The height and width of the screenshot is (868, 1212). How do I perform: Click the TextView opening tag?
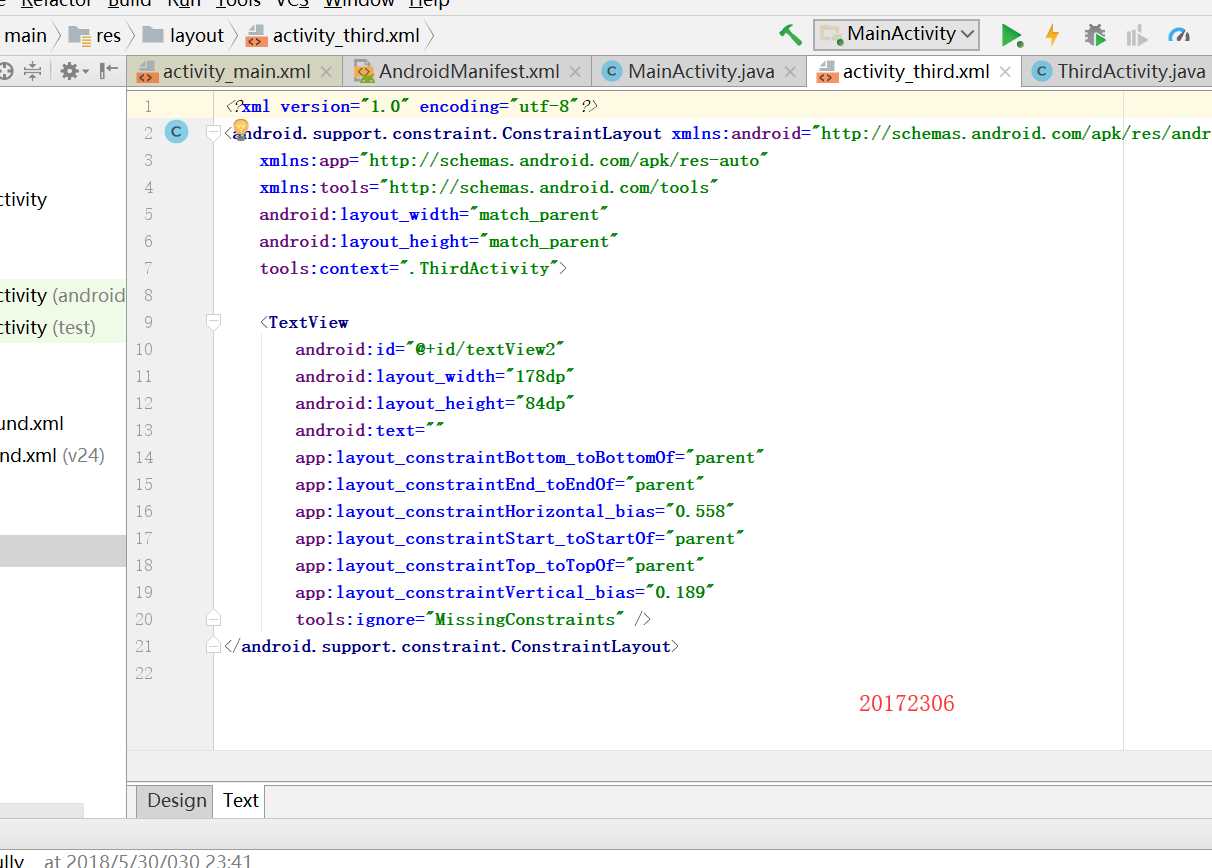click(304, 322)
